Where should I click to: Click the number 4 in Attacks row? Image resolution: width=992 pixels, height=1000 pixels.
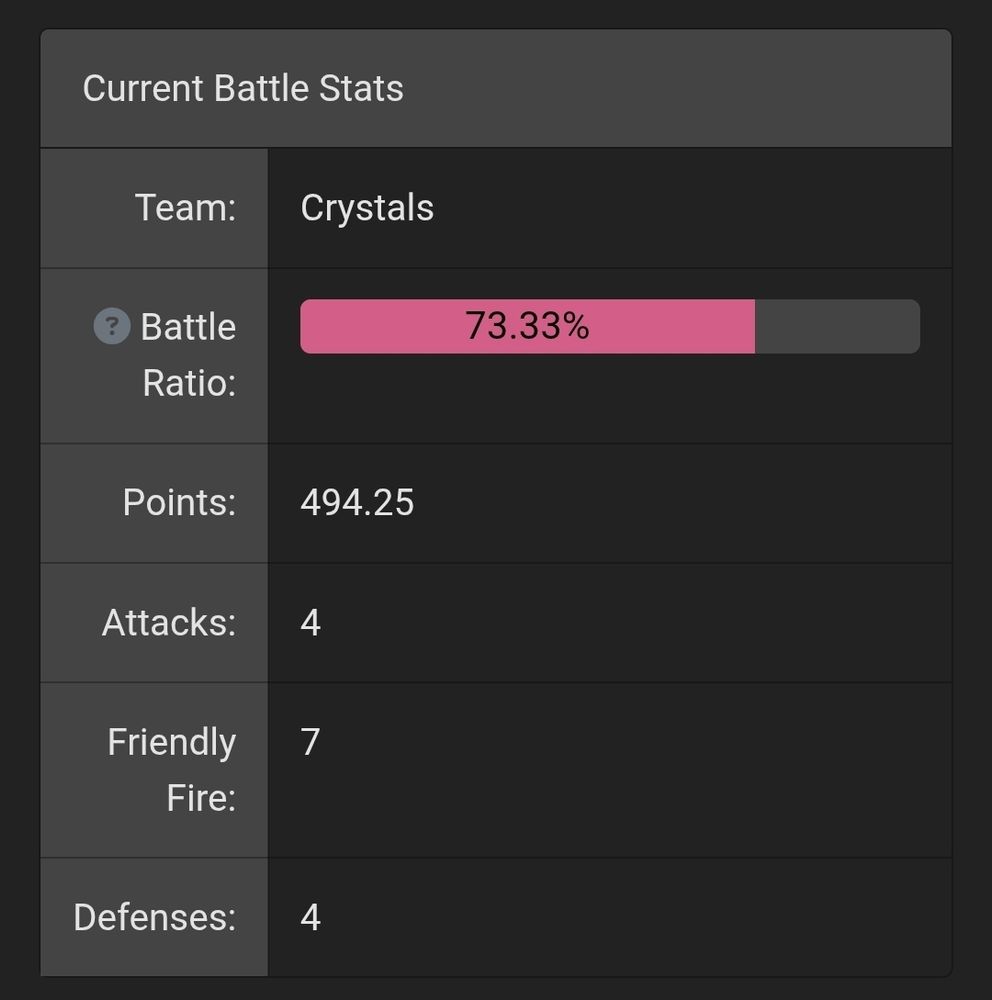pyautogui.click(x=311, y=622)
